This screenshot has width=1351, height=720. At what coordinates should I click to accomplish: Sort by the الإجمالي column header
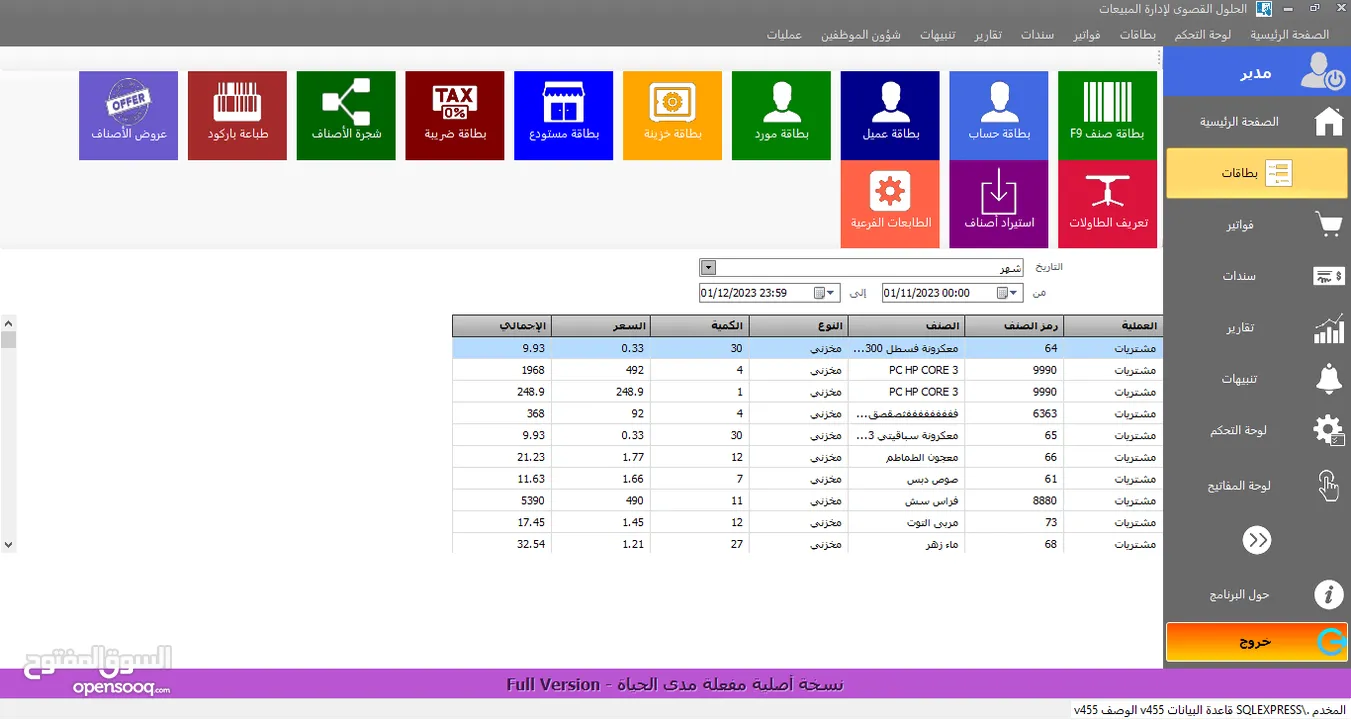(x=501, y=326)
